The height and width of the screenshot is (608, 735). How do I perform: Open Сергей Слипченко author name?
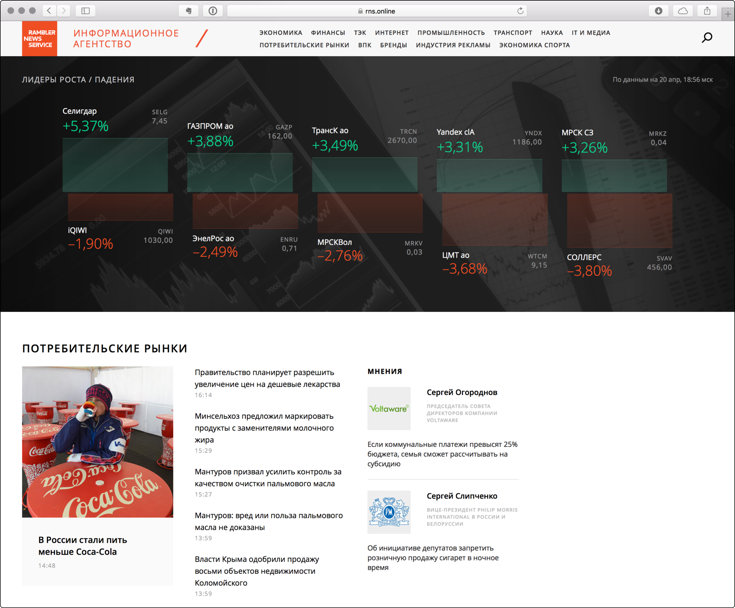462,496
